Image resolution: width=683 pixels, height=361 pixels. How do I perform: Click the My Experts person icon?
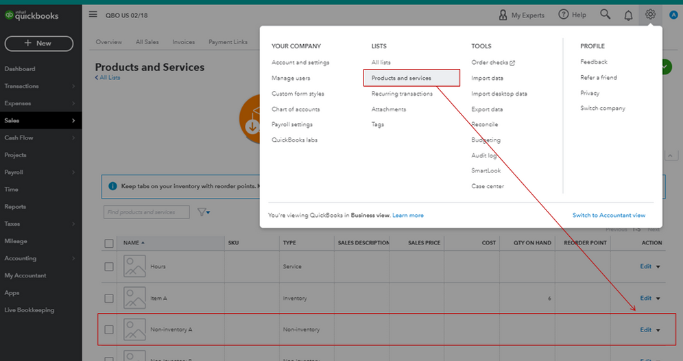[503, 15]
